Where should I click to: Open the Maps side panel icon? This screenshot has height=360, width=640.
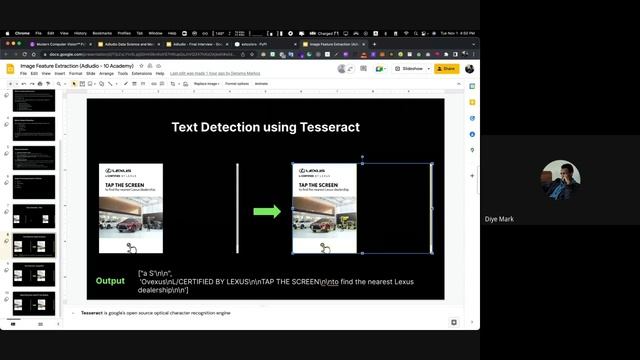pyautogui.click(x=472, y=150)
